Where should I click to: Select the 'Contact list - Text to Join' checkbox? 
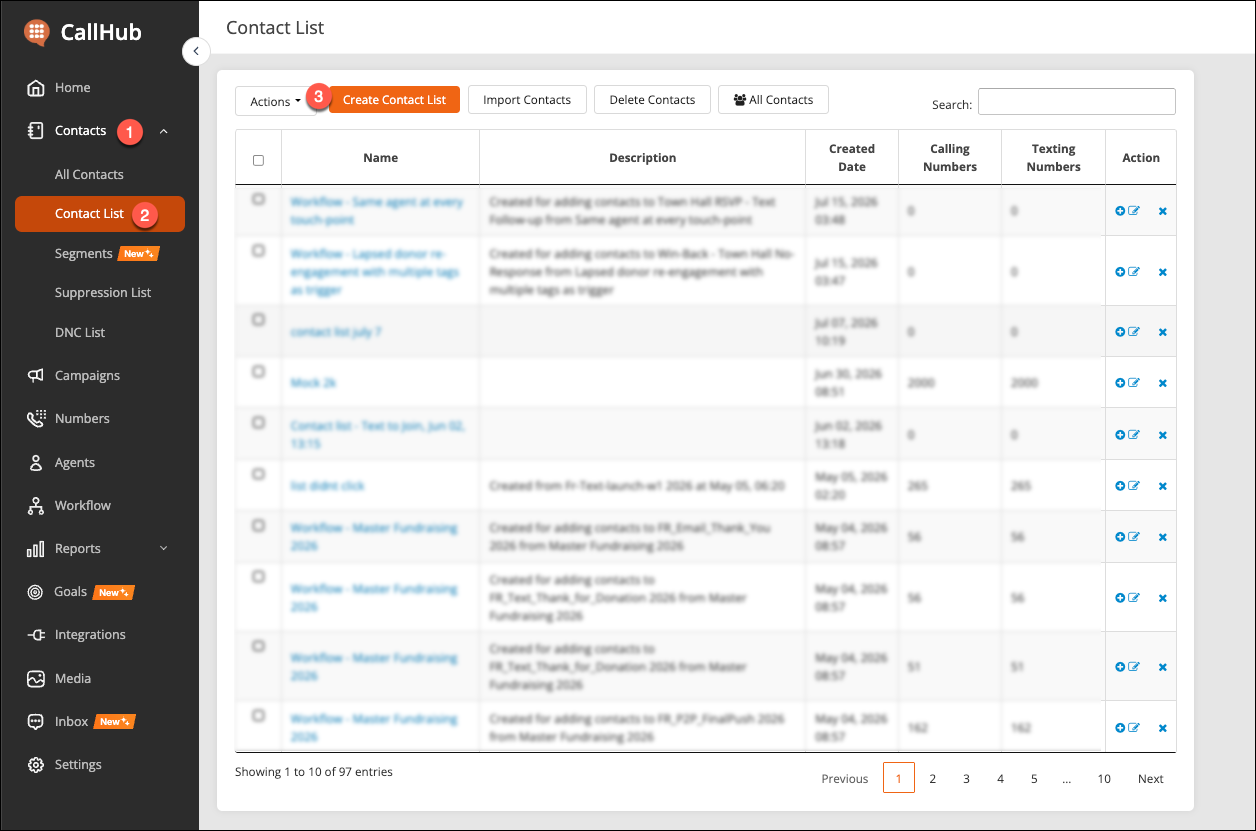(x=259, y=423)
